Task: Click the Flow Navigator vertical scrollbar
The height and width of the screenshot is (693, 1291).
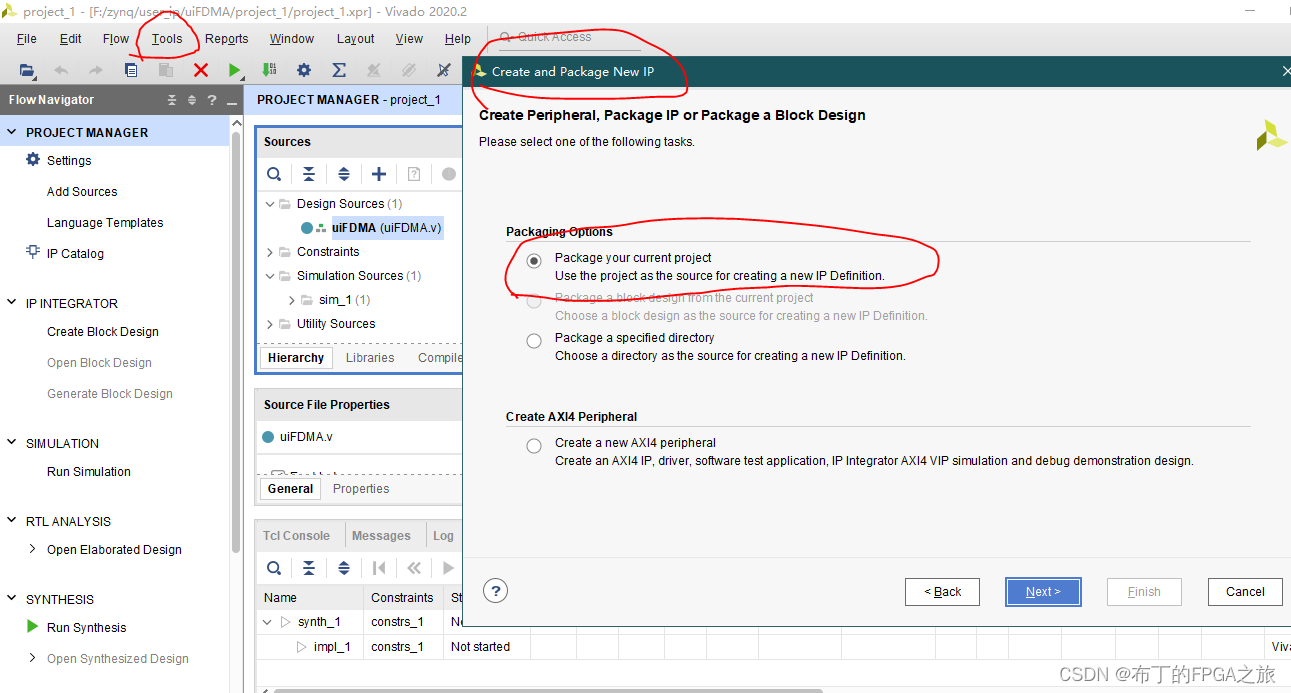Action: coord(236,340)
